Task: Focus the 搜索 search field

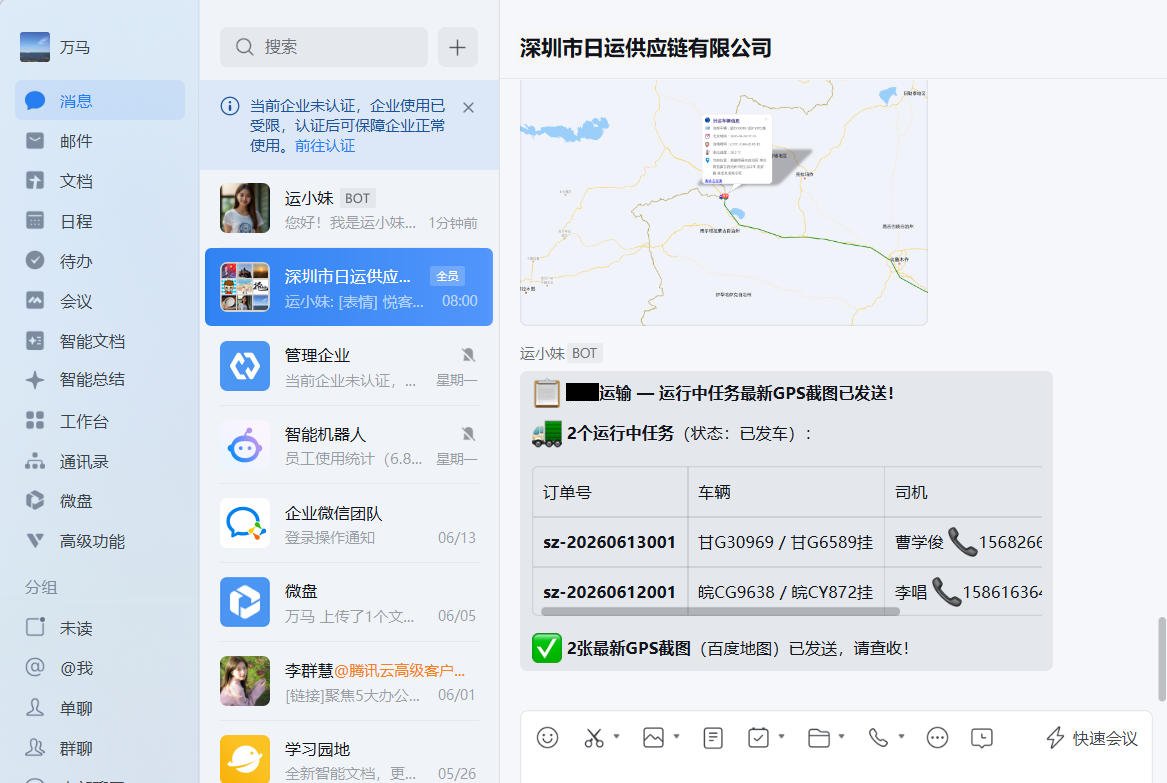Action: tap(324, 47)
